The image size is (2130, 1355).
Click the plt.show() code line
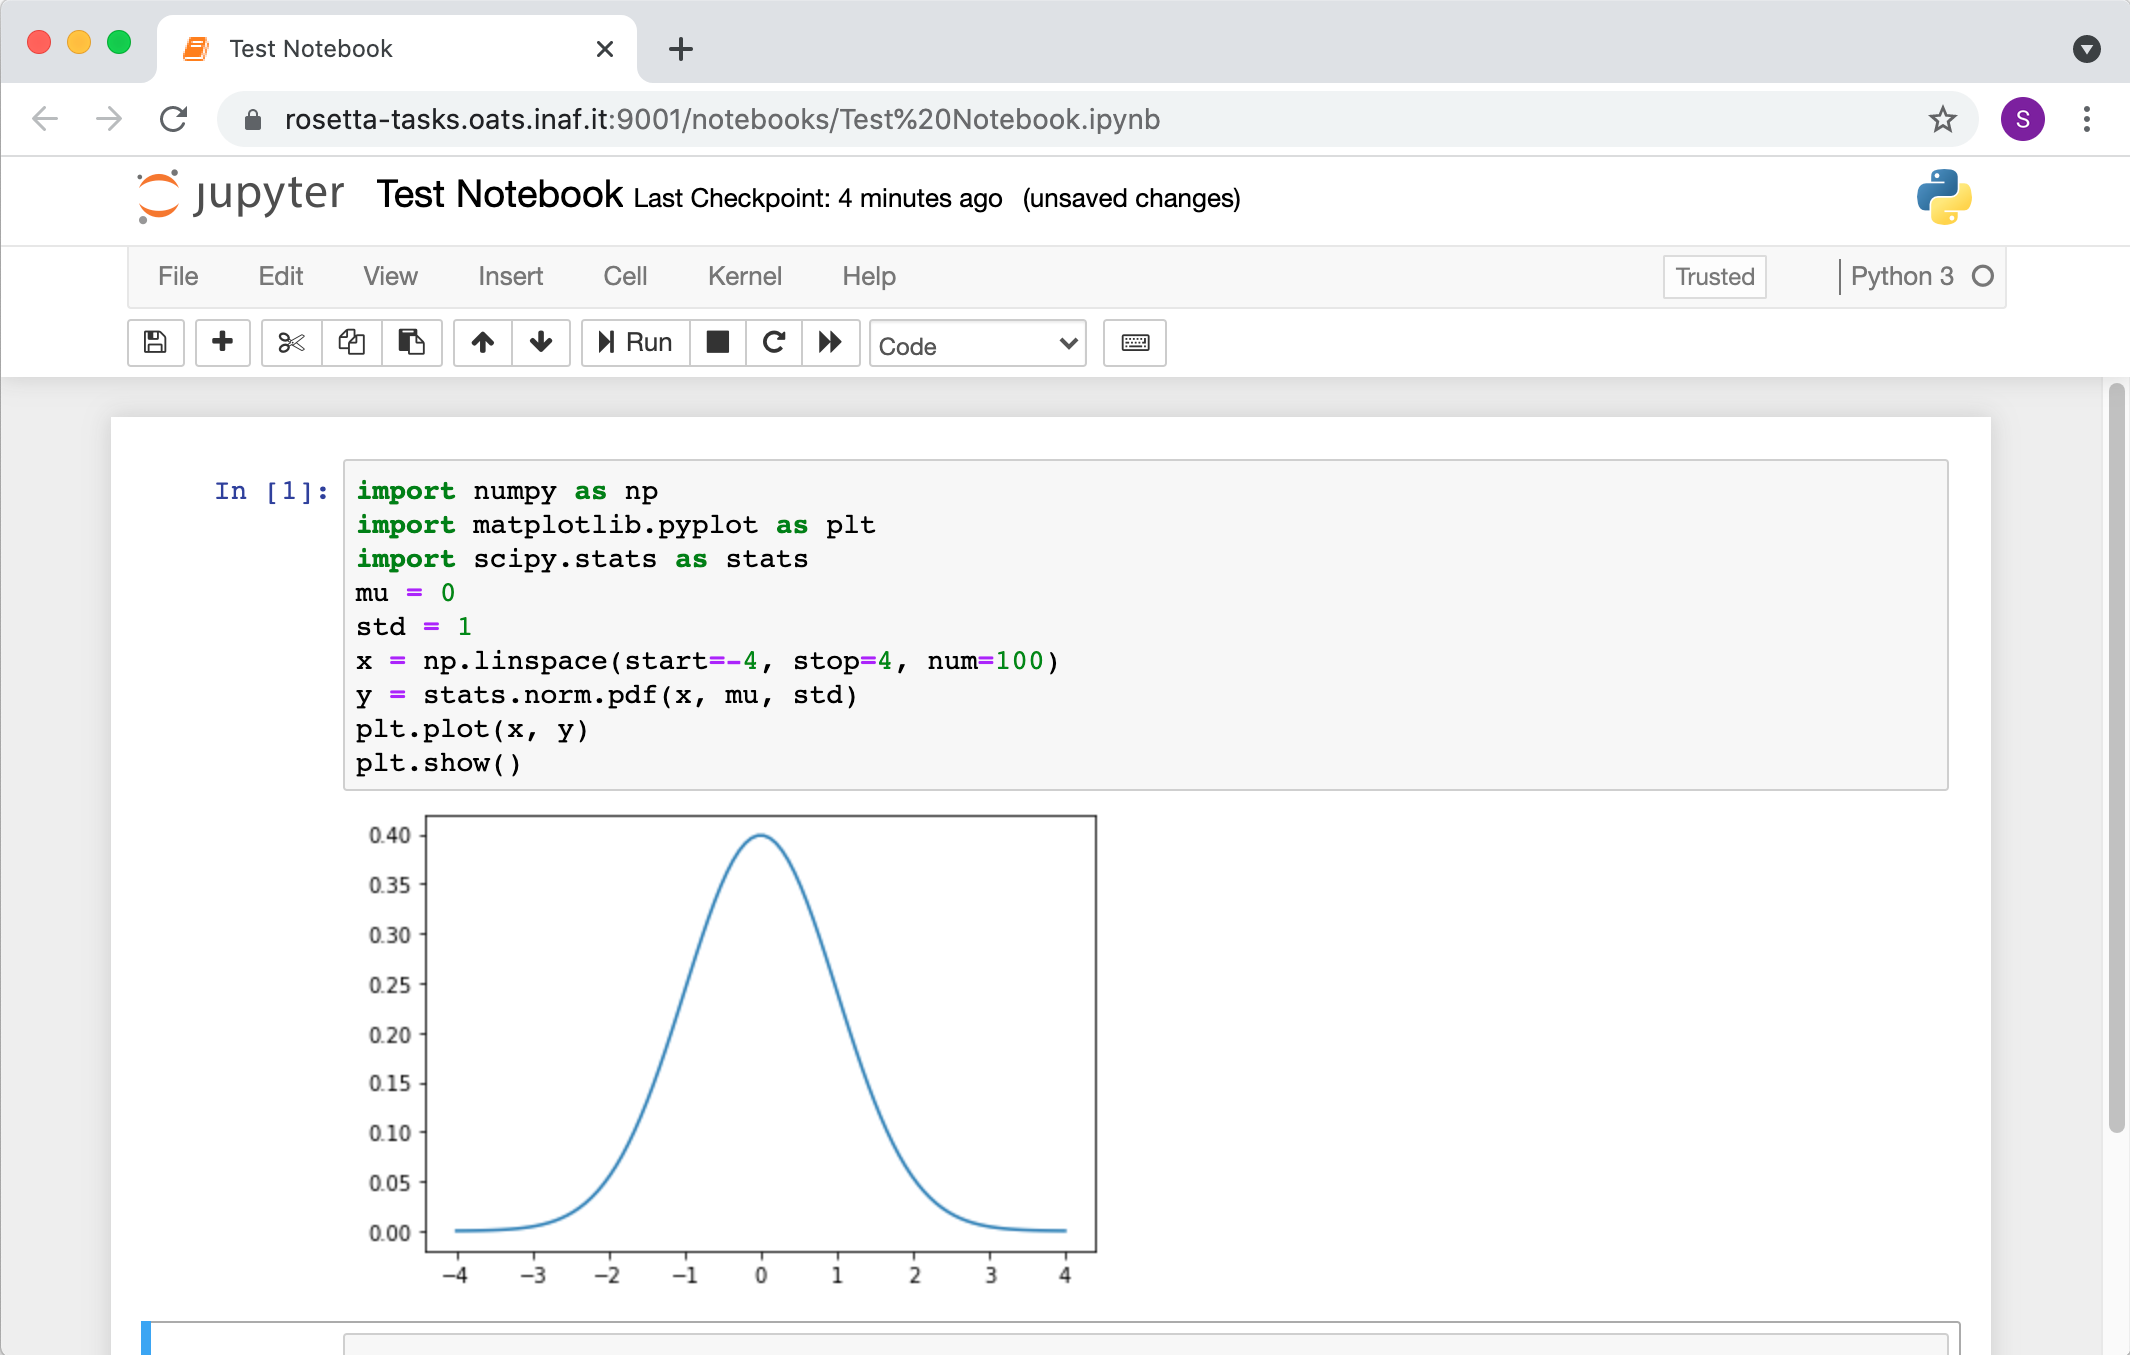pos(438,763)
